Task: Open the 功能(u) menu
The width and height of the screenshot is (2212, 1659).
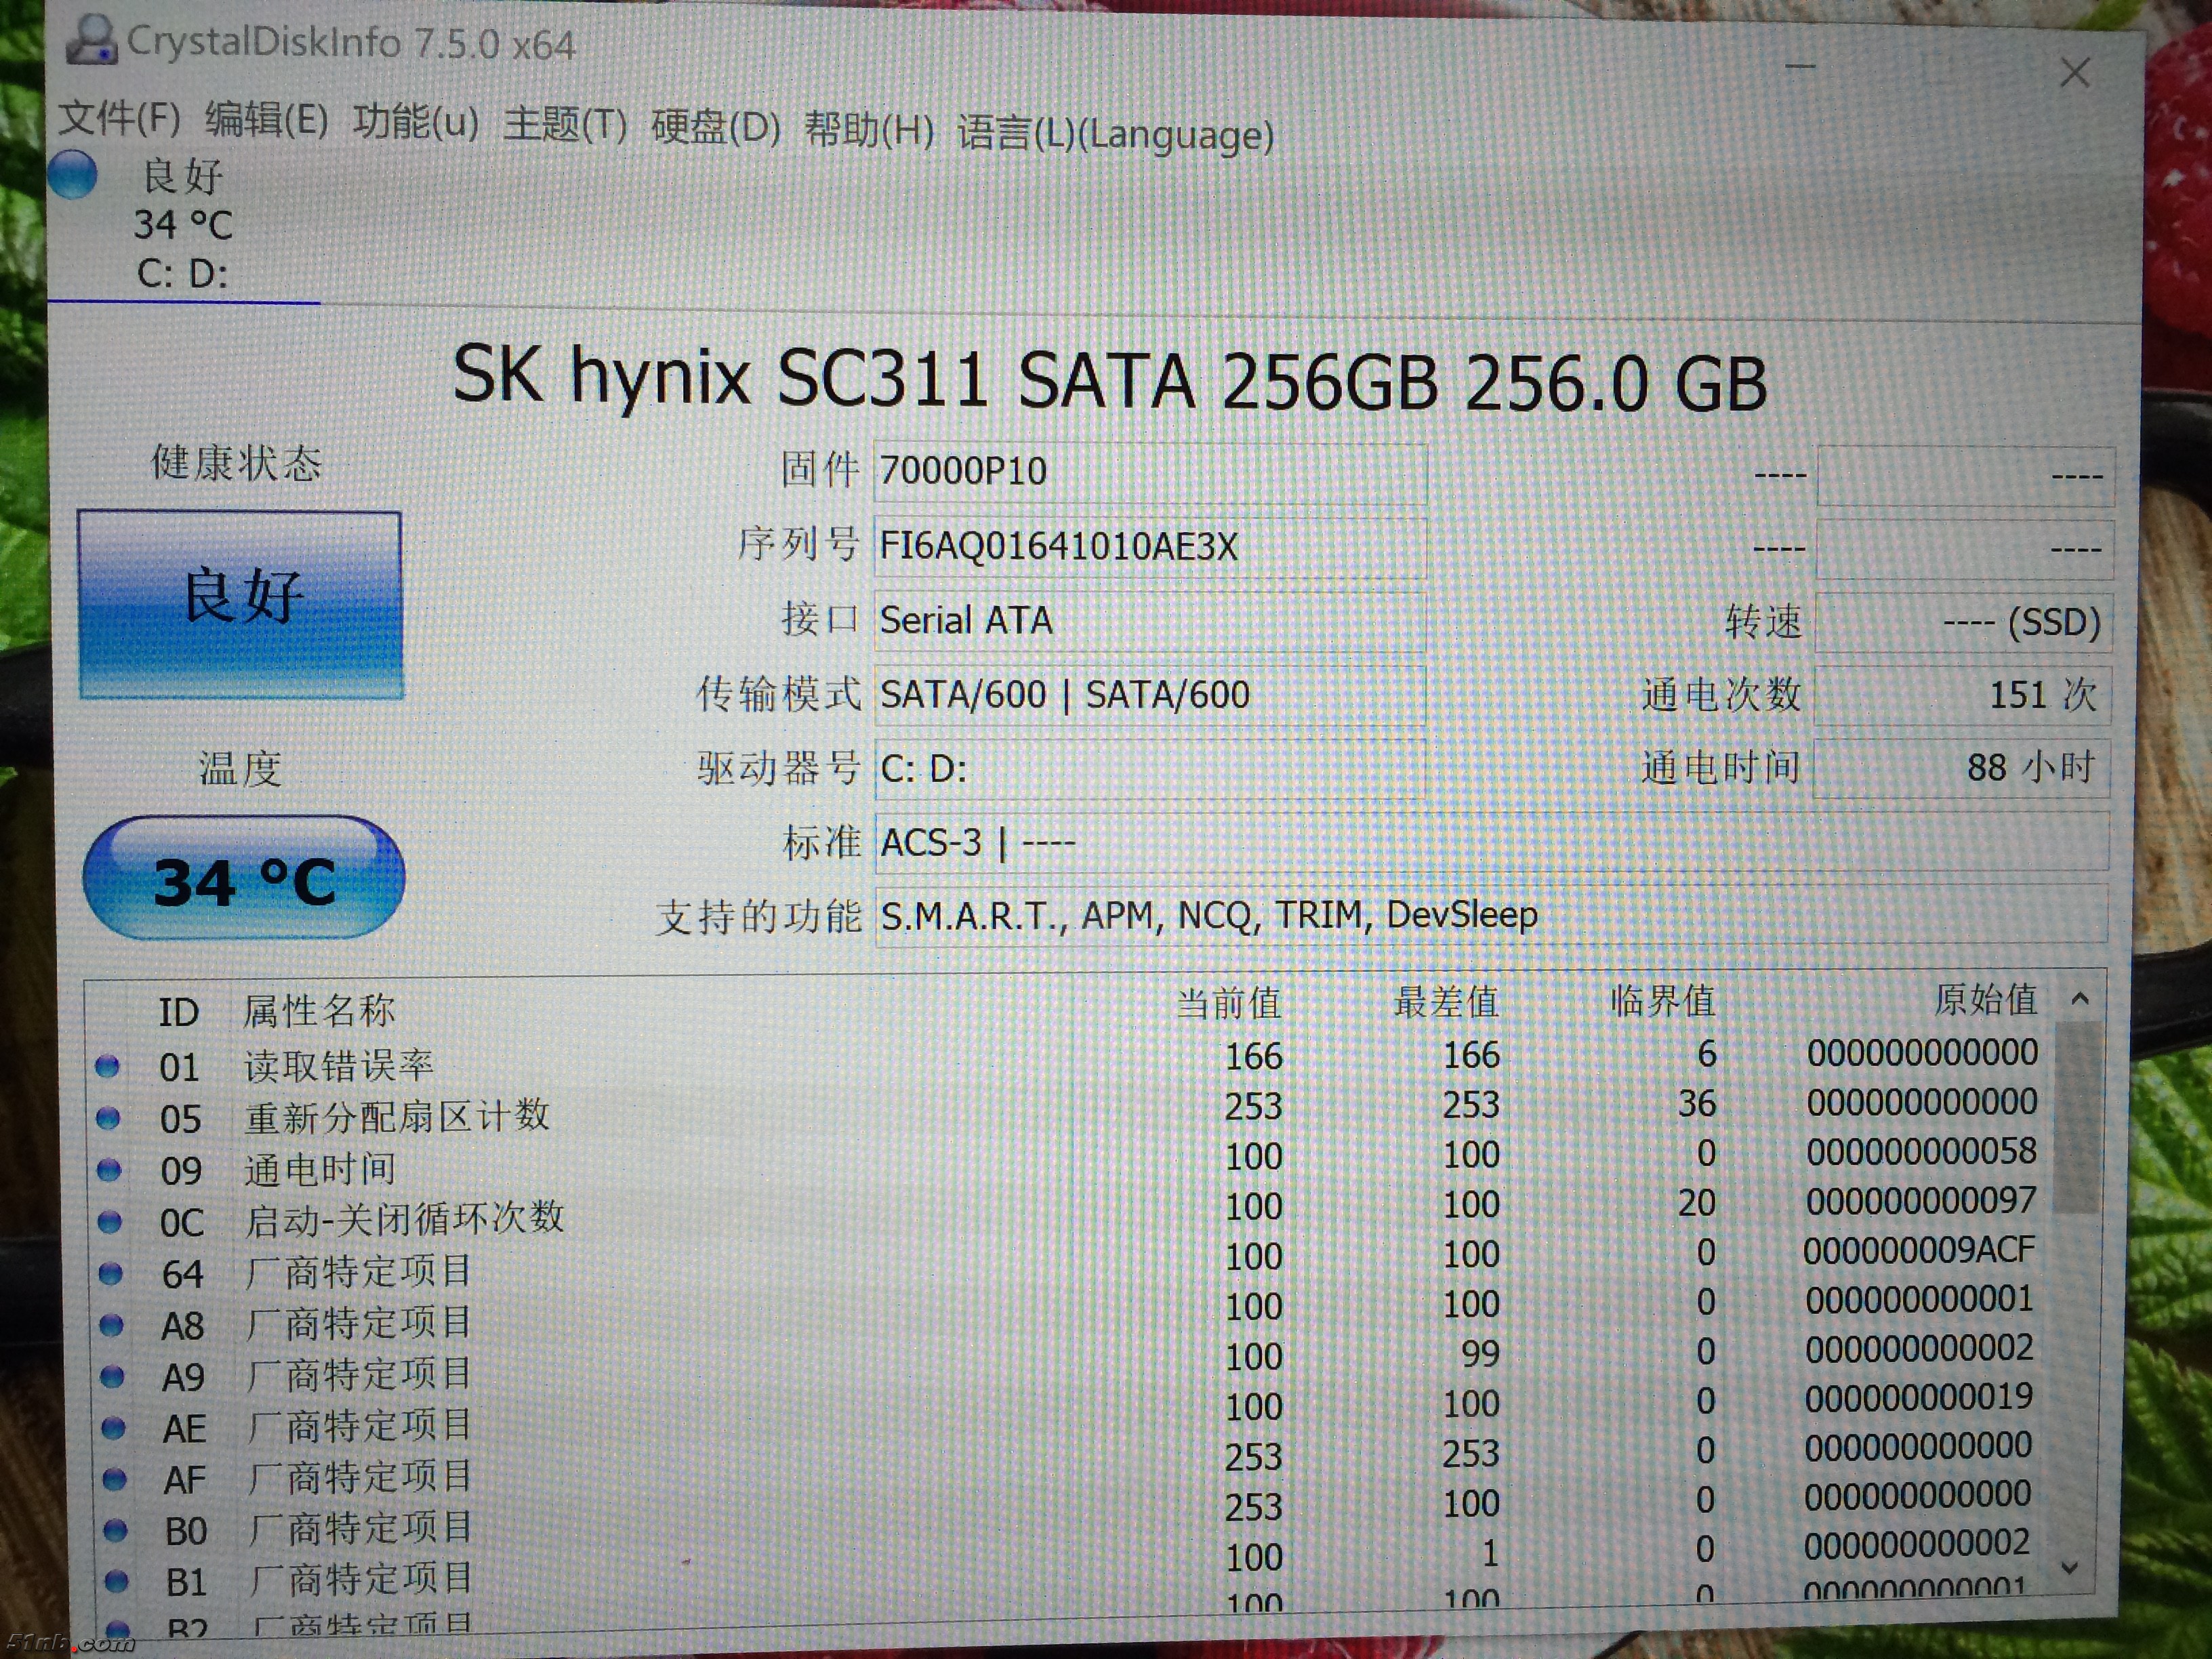Action: point(415,122)
